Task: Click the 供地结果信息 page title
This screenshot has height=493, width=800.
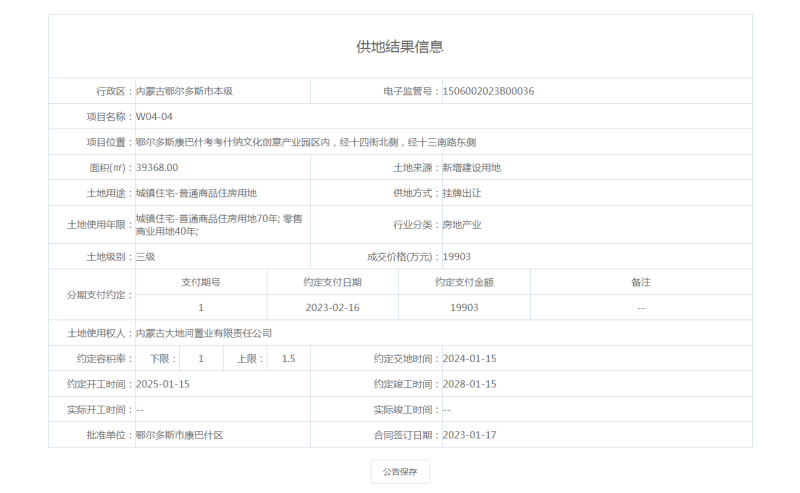Action: [x=400, y=47]
